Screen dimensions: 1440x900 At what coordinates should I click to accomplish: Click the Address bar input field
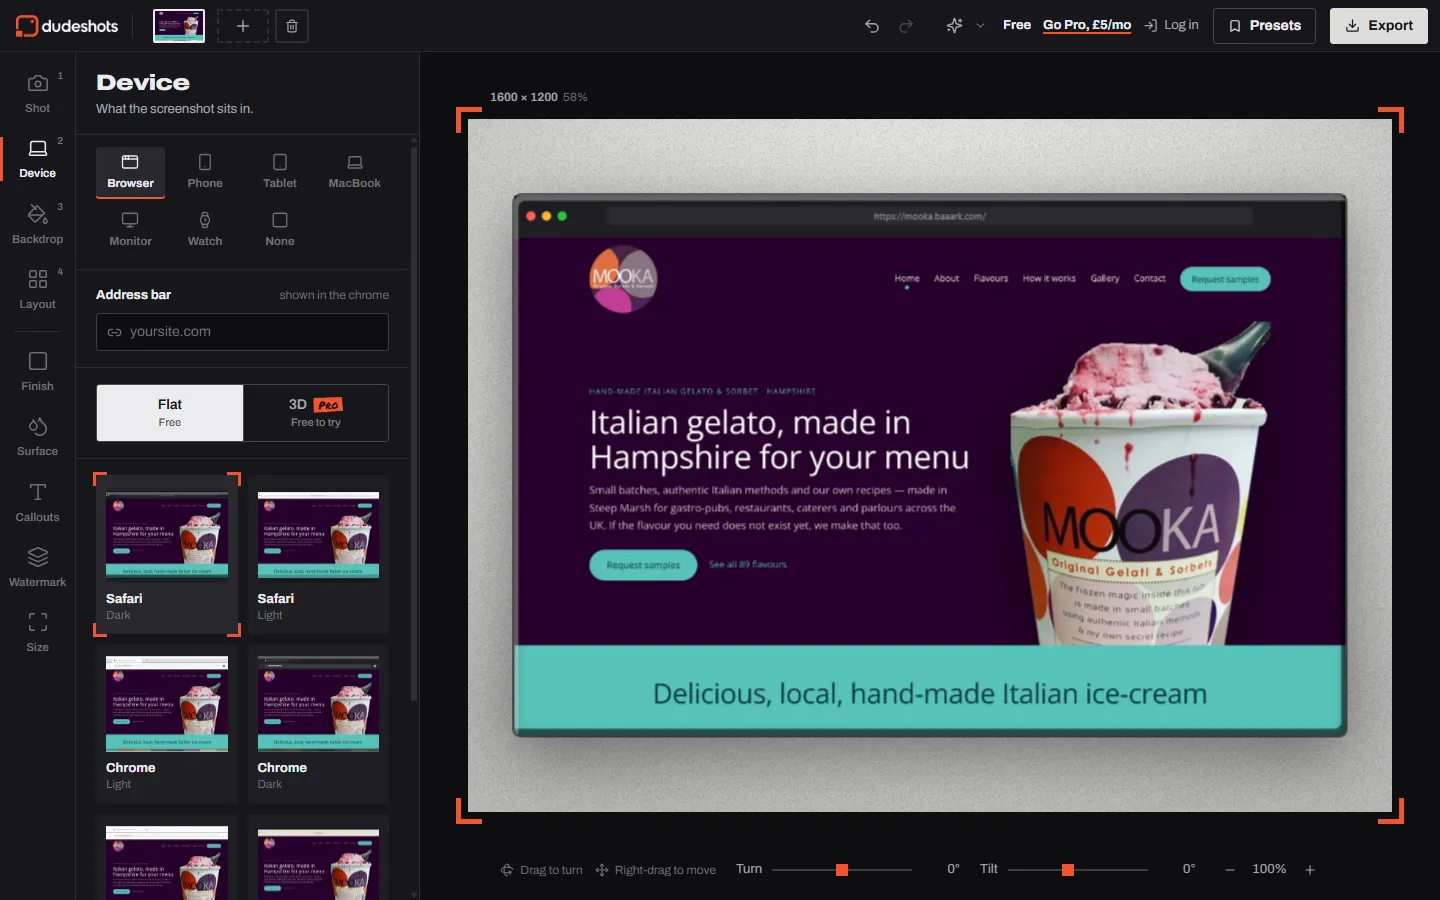coord(242,332)
